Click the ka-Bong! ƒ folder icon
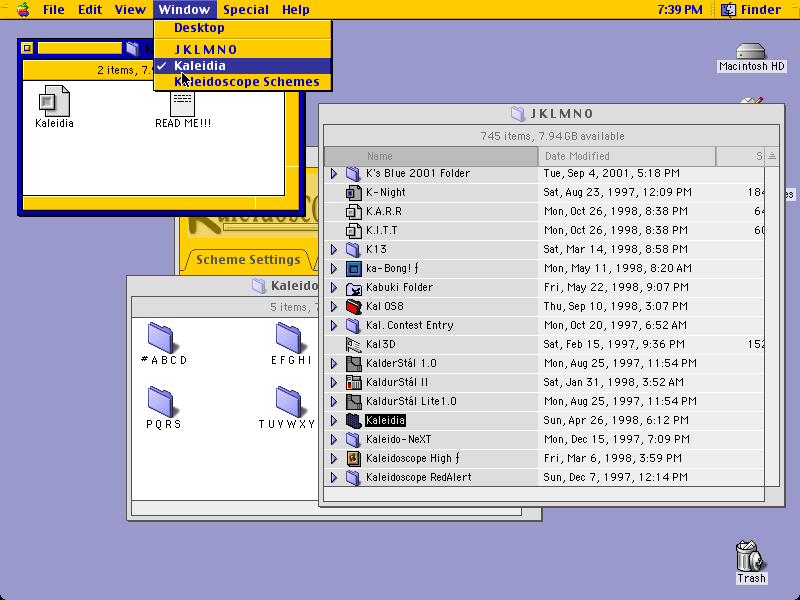The image size is (800, 600). [x=353, y=268]
